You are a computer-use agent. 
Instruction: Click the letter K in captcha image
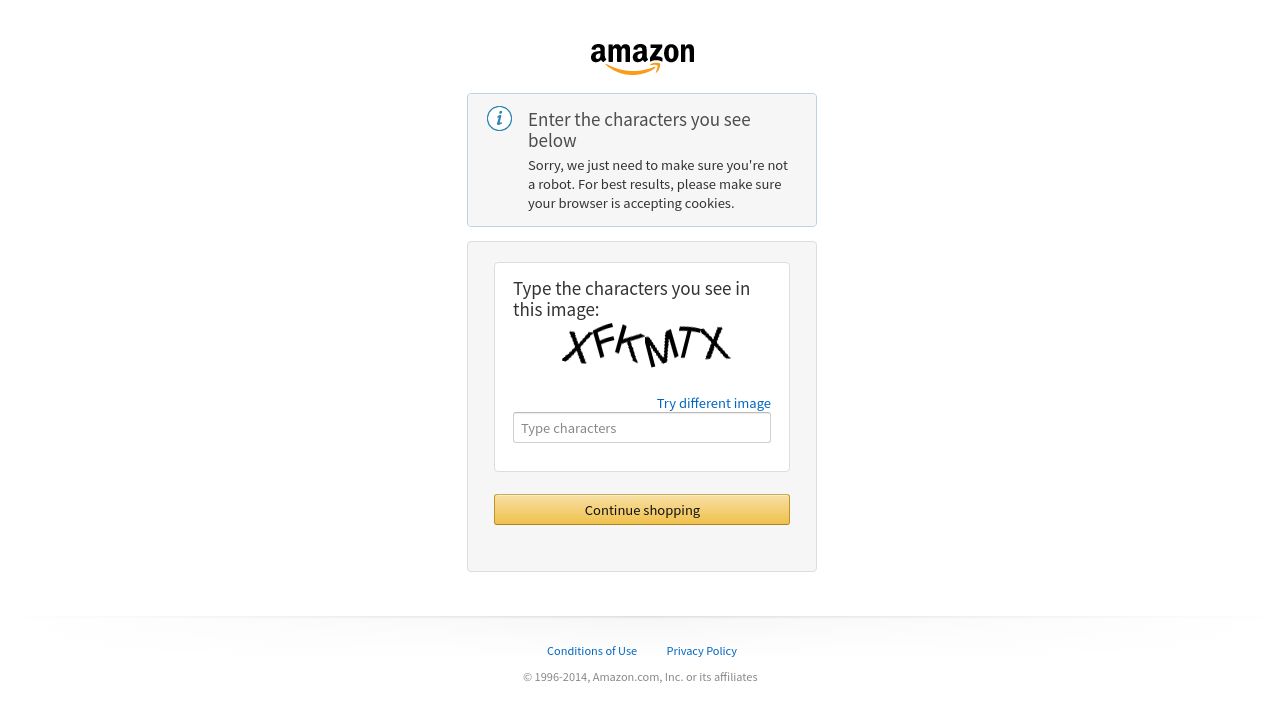(630, 343)
